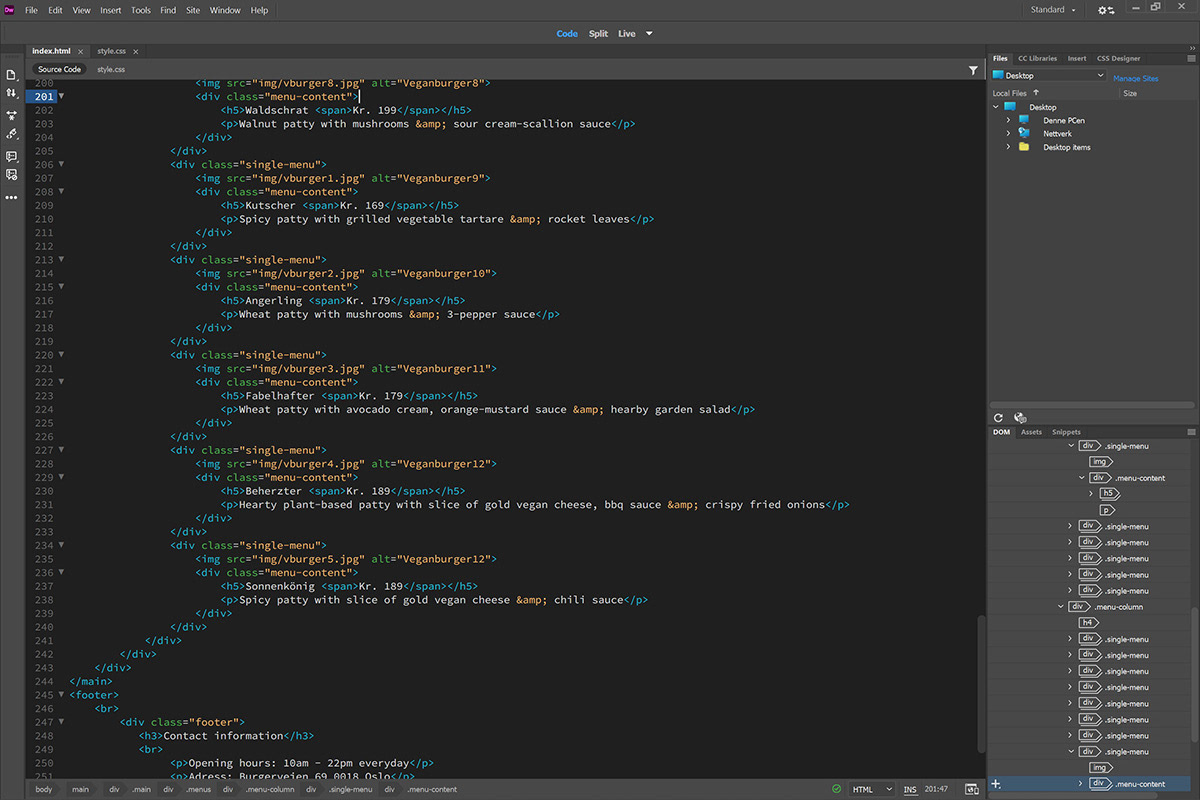Switch to Split view
Viewport: 1200px width, 800px height.
[x=598, y=34]
